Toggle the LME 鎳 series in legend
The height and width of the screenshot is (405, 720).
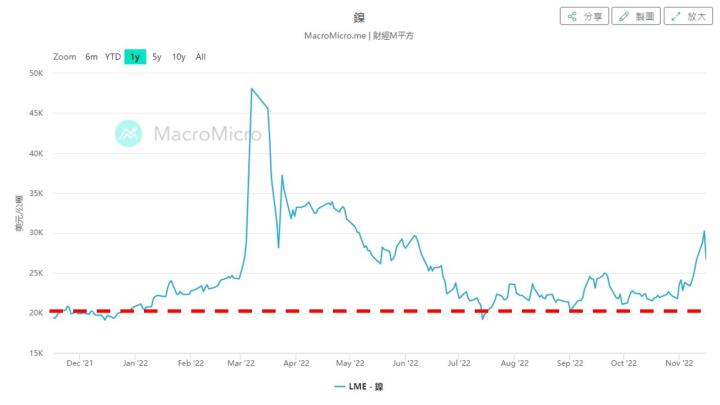click(x=359, y=386)
